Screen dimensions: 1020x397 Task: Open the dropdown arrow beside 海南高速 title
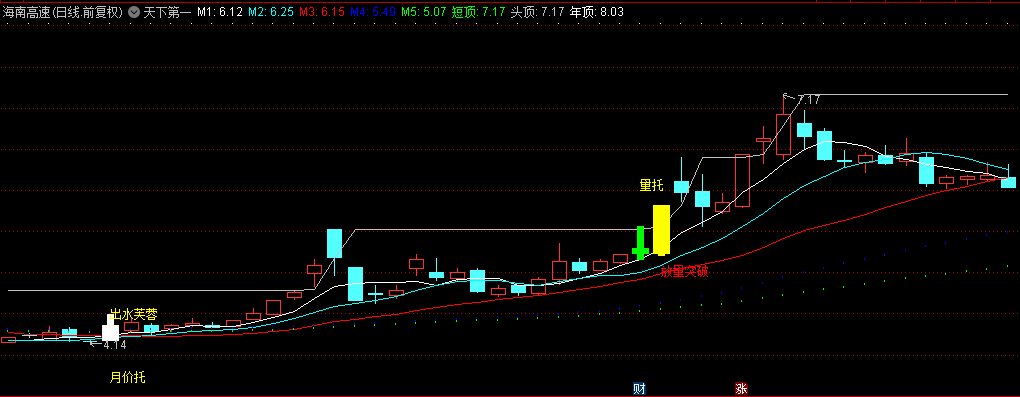point(133,12)
